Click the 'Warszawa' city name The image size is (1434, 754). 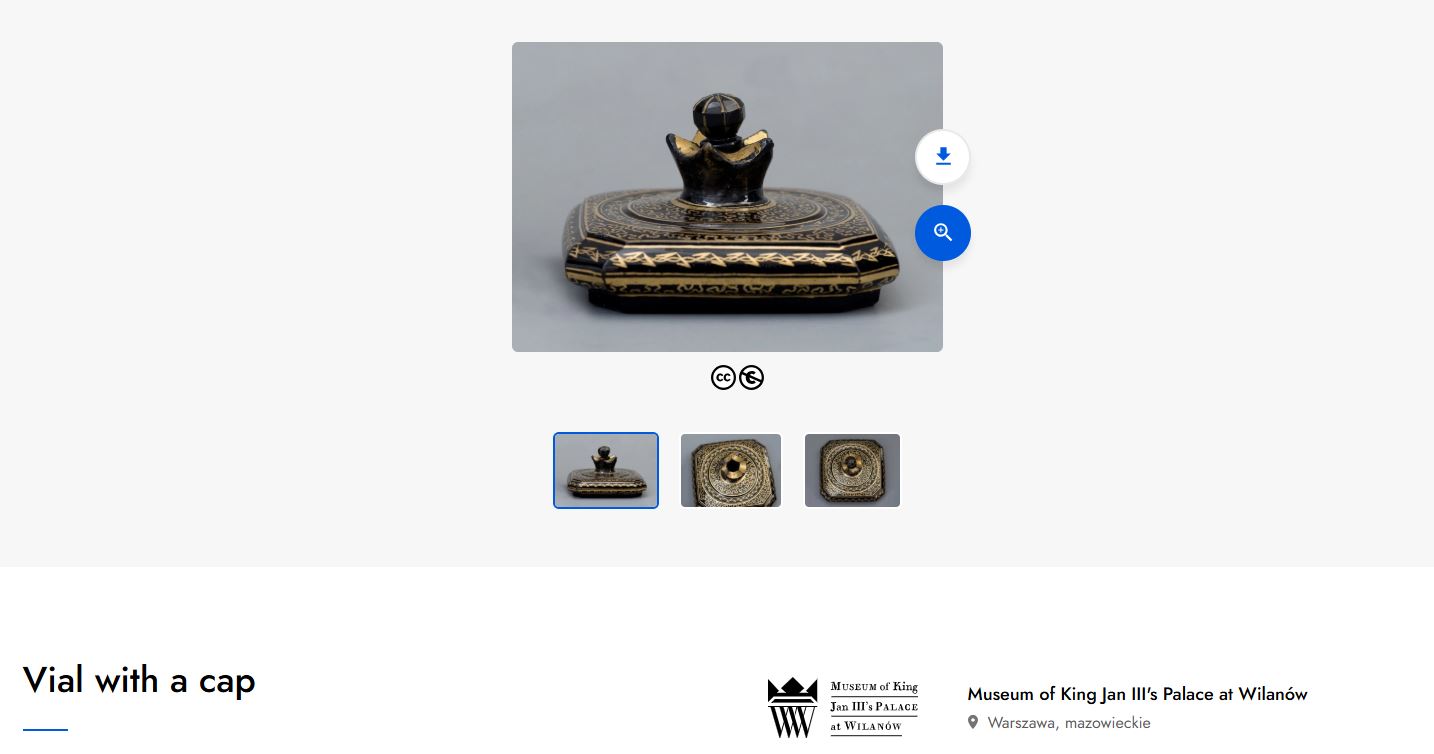tap(1023, 722)
